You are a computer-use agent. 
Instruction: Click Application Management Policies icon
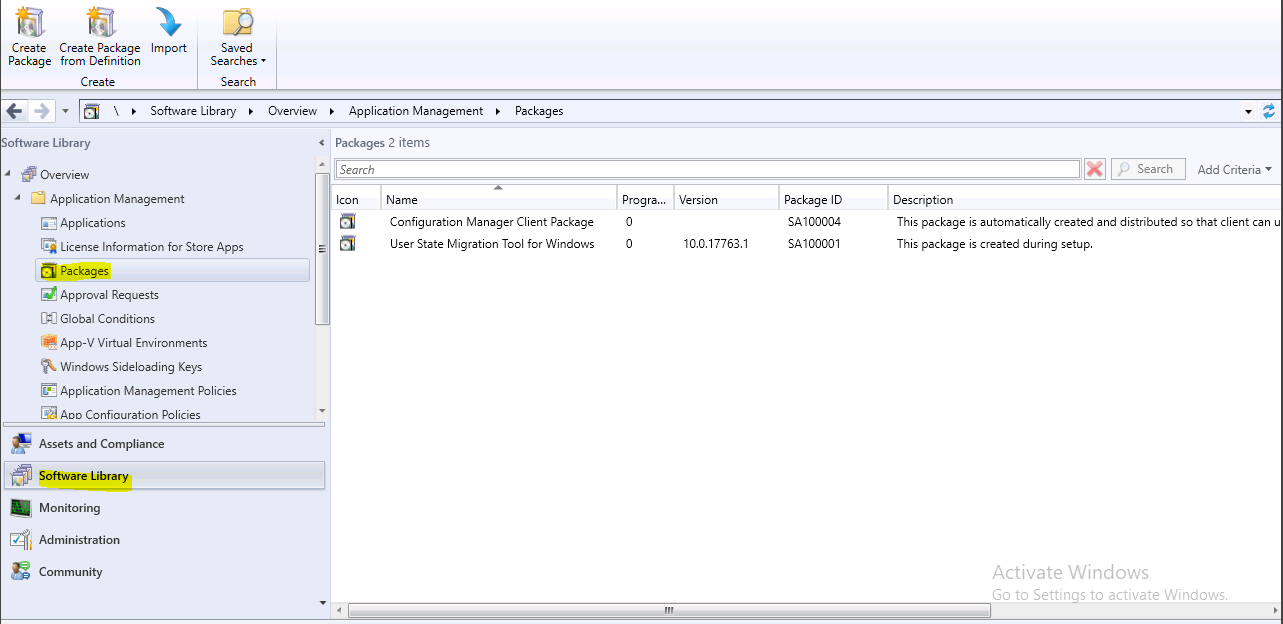point(48,390)
